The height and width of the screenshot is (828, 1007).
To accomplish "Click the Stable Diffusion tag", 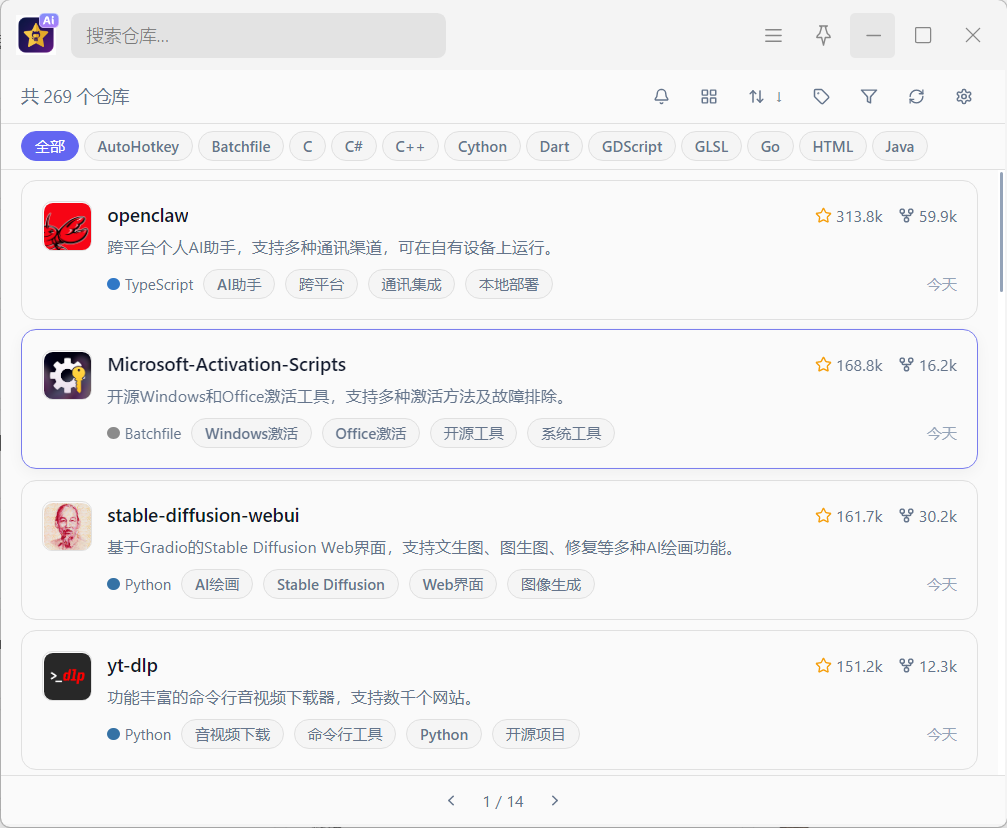I will pos(330,585).
